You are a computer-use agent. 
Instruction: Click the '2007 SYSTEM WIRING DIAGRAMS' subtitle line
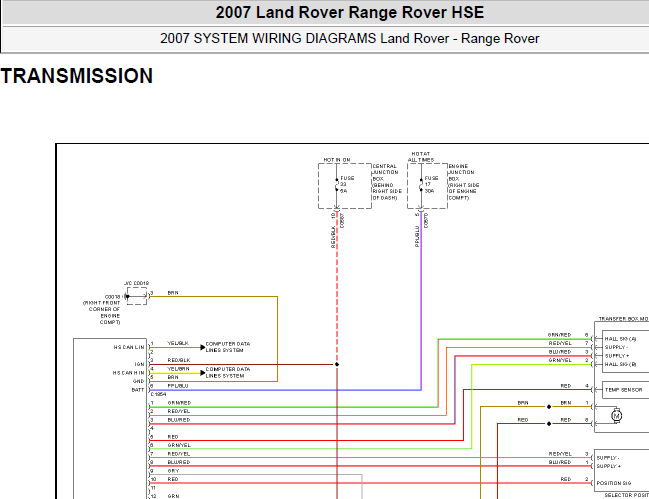point(350,38)
